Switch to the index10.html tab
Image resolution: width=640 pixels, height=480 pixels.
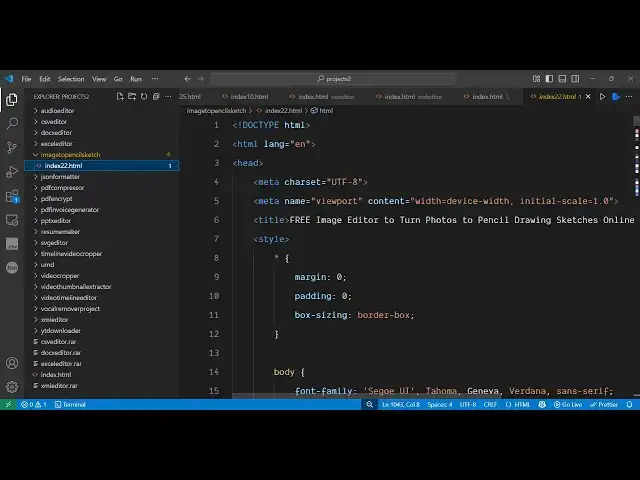point(246,97)
